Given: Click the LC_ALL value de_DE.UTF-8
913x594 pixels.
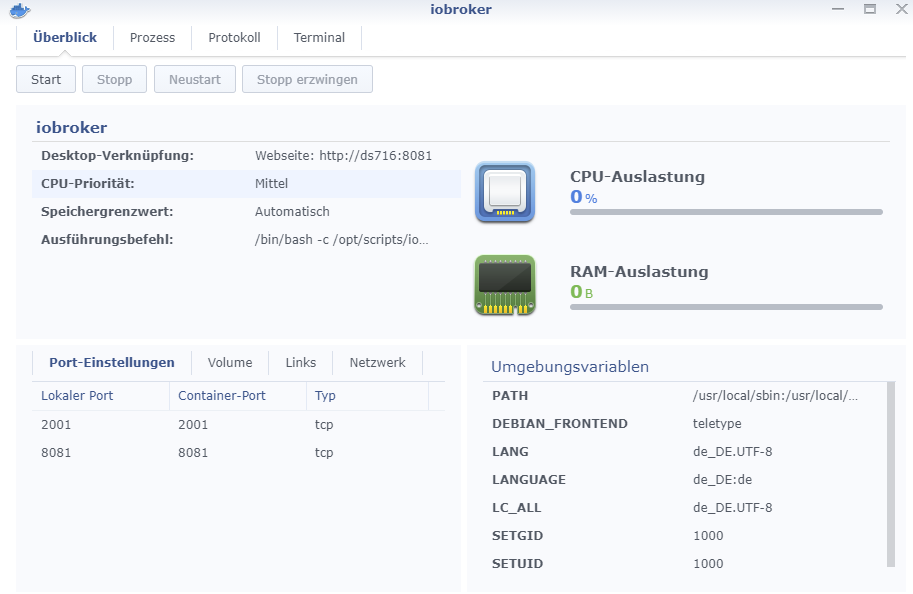Looking at the screenshot, I should click(732, 508).
